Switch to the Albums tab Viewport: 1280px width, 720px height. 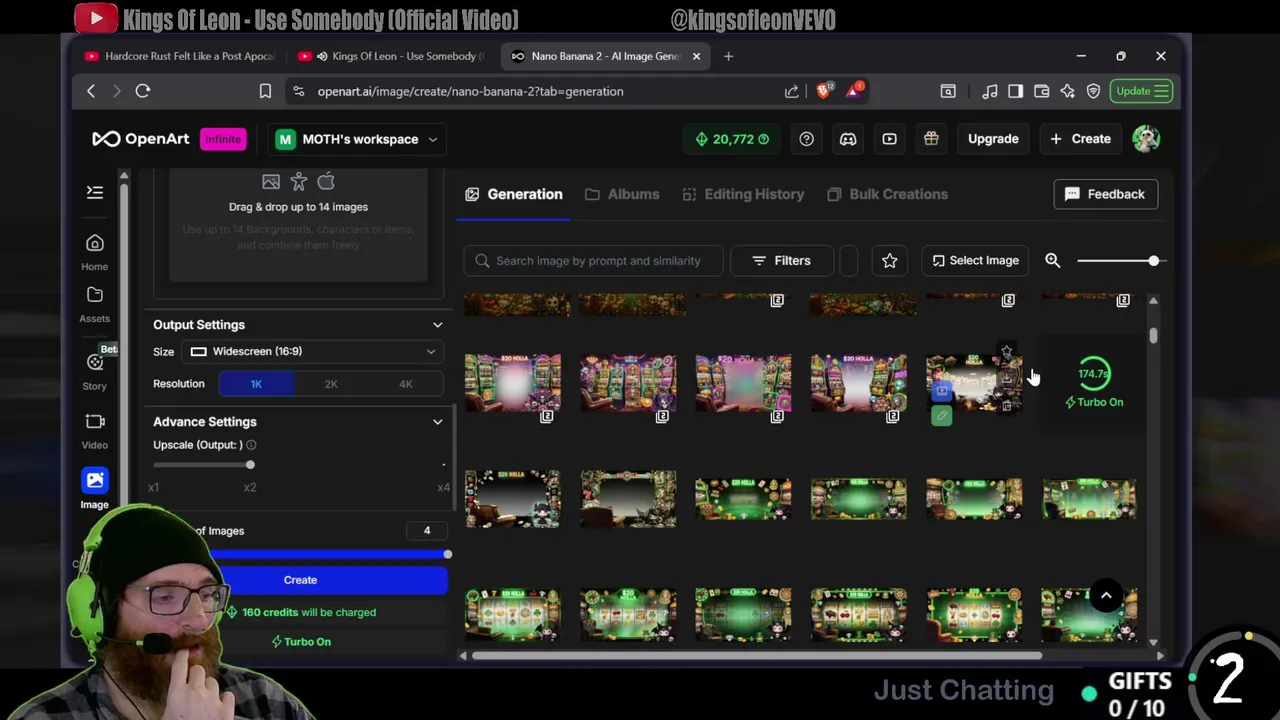pos(622,194)
